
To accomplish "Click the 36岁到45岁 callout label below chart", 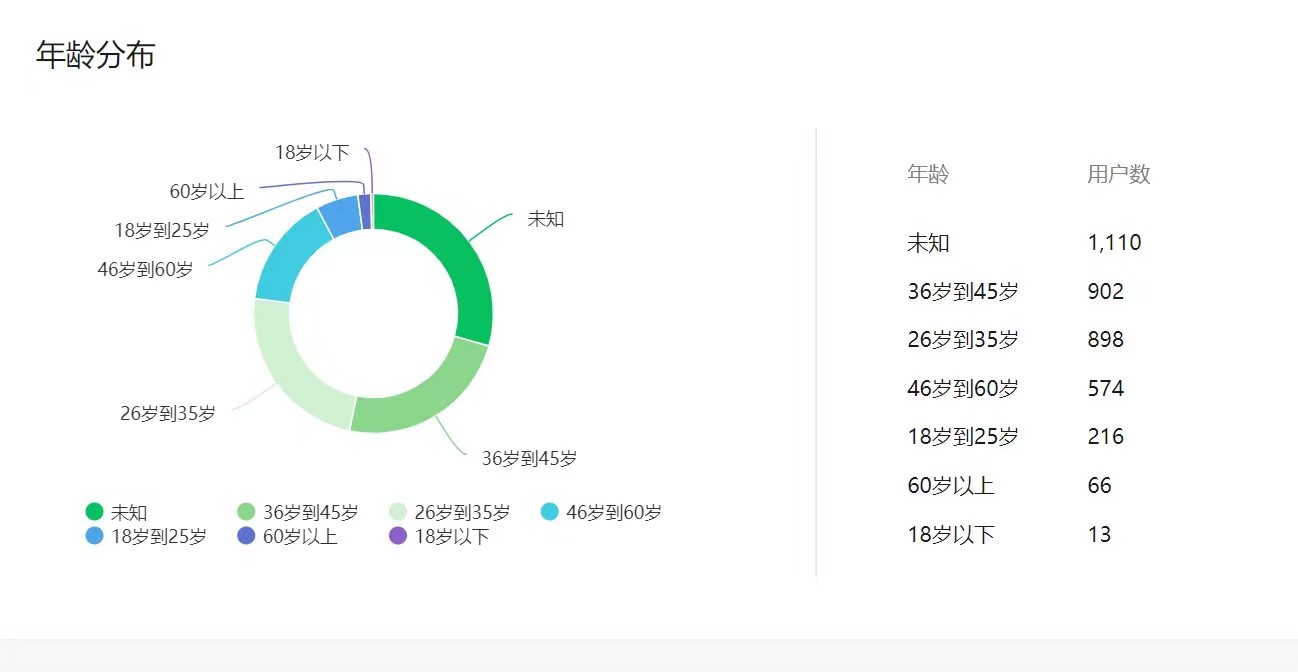I will pos(529,459).
